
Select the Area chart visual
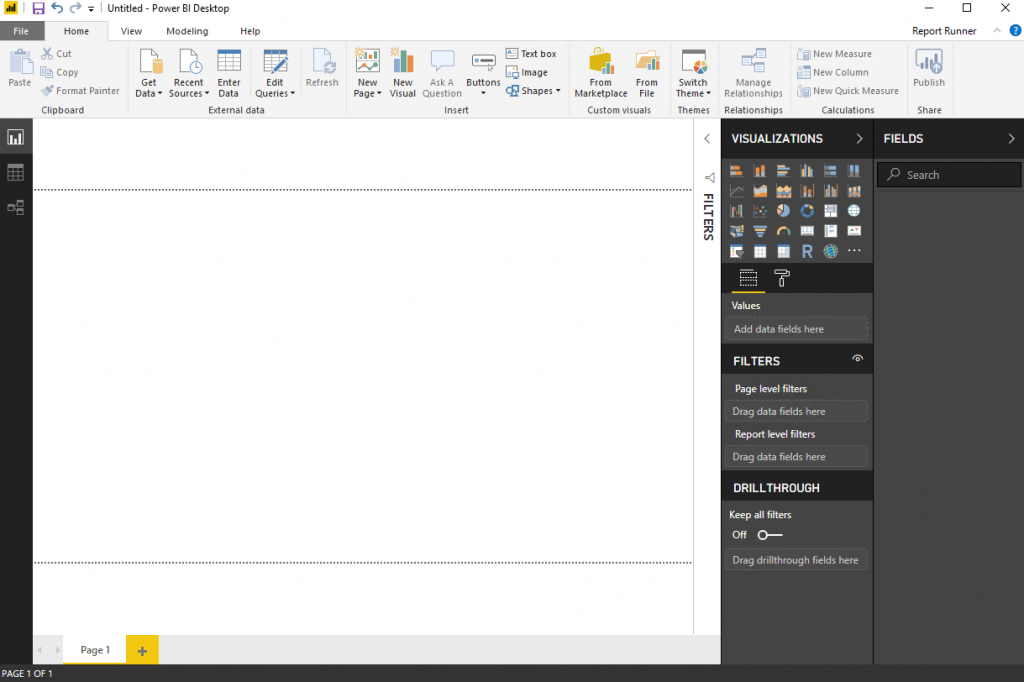tap(760, 191)
